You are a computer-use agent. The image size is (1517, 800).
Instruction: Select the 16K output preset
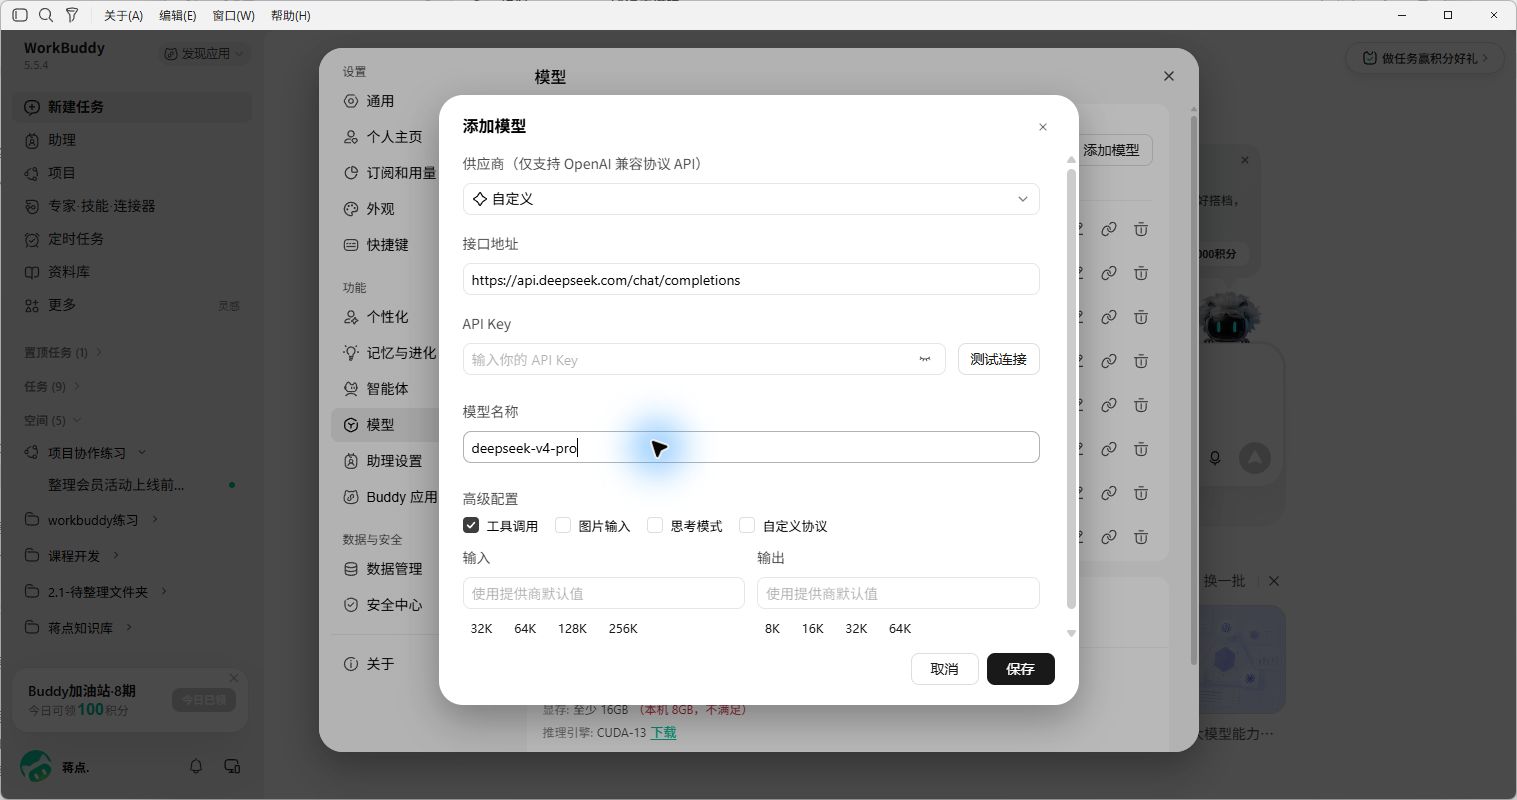point(813,628)
